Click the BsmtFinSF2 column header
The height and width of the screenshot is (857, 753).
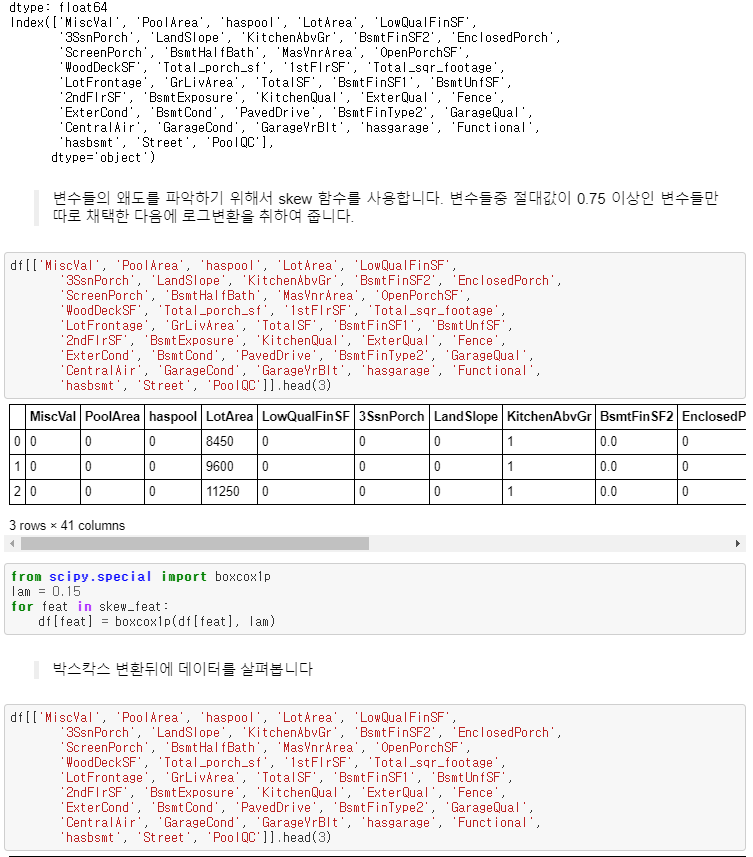pos(637,416)
